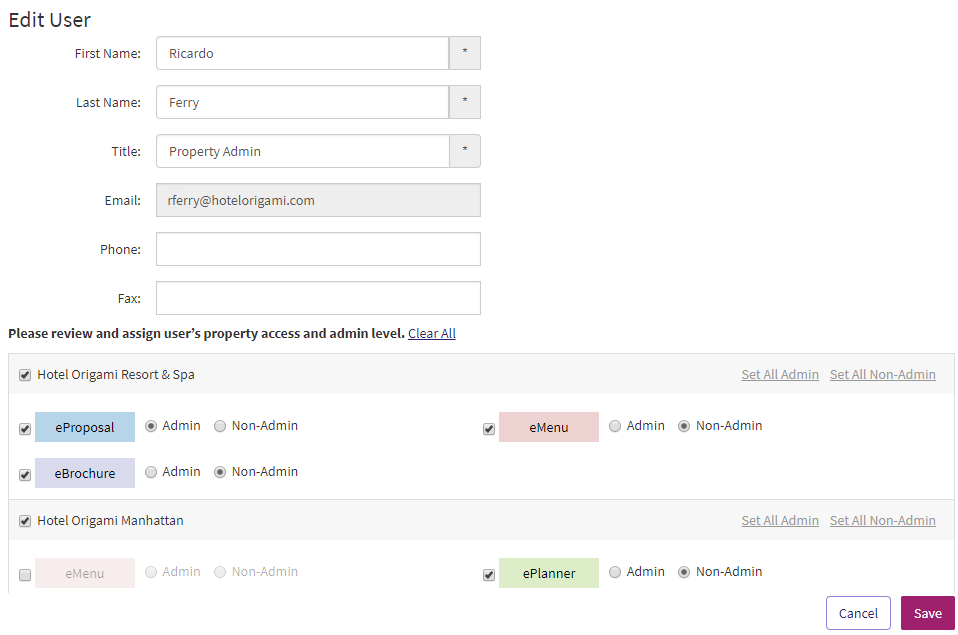Select Non-Admin for eBrochure
958x635 pixels.
220,472
